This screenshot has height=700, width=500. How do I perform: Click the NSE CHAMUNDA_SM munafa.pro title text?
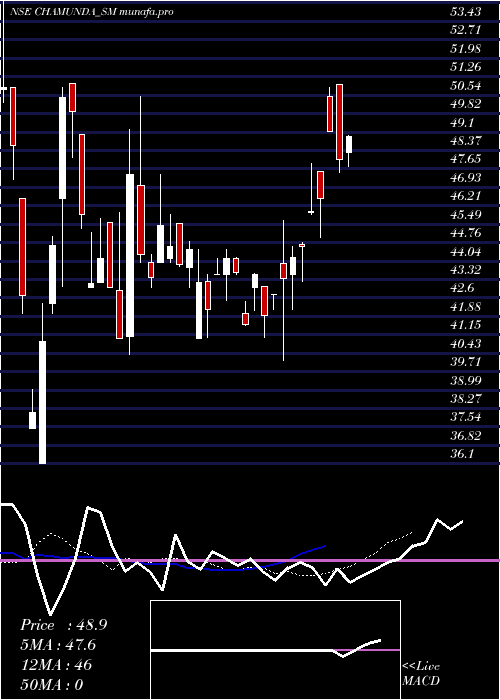(x=92, y=12)
